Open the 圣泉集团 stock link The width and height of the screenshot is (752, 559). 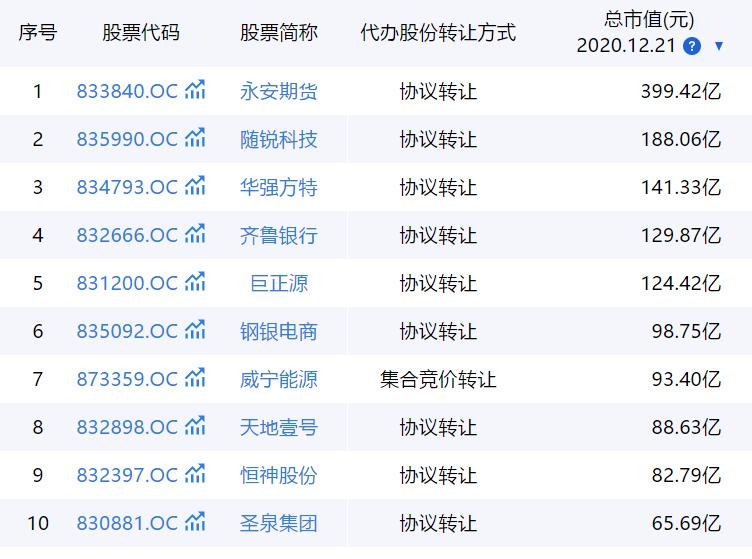[279, 523]
